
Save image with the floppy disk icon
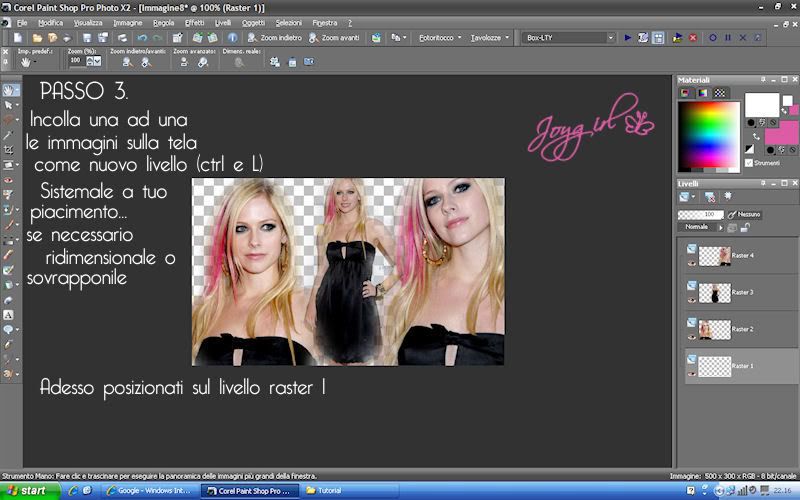pyautogui.click(x=87, y=38)
